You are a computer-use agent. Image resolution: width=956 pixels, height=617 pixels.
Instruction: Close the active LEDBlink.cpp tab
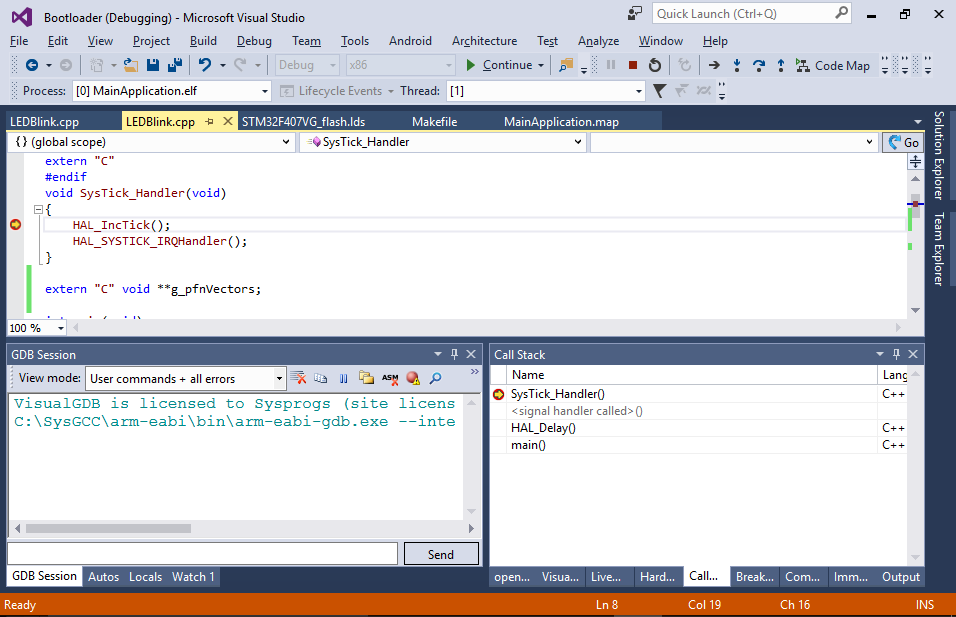coord(227,121)
